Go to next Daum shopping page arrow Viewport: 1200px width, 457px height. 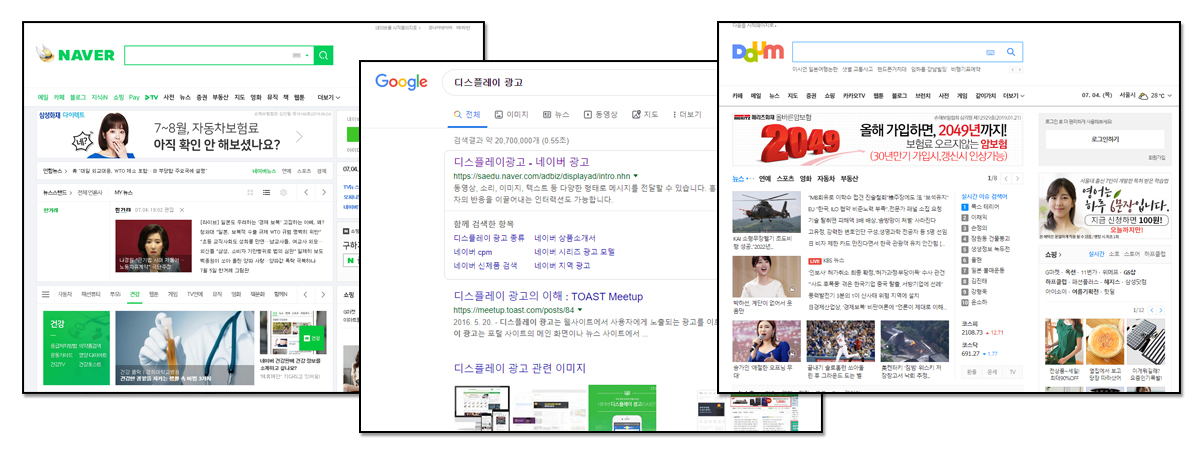click(x=1163, y=309)
